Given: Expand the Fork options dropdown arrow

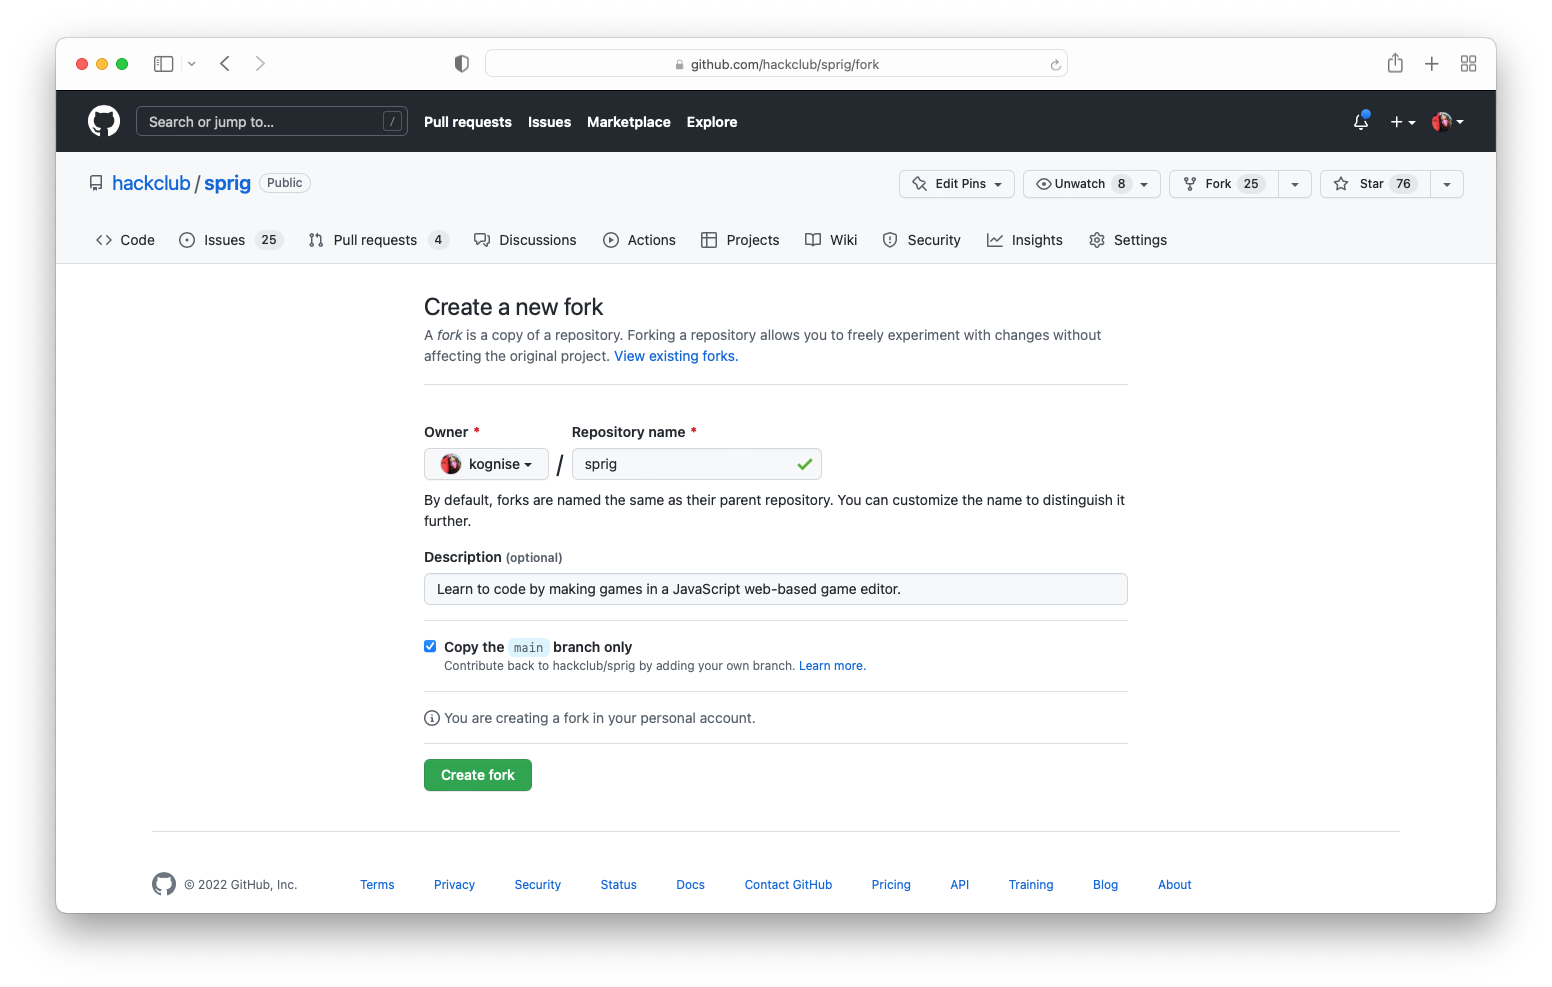Looking at the screenshot, I should click(x=1294, y=184).
